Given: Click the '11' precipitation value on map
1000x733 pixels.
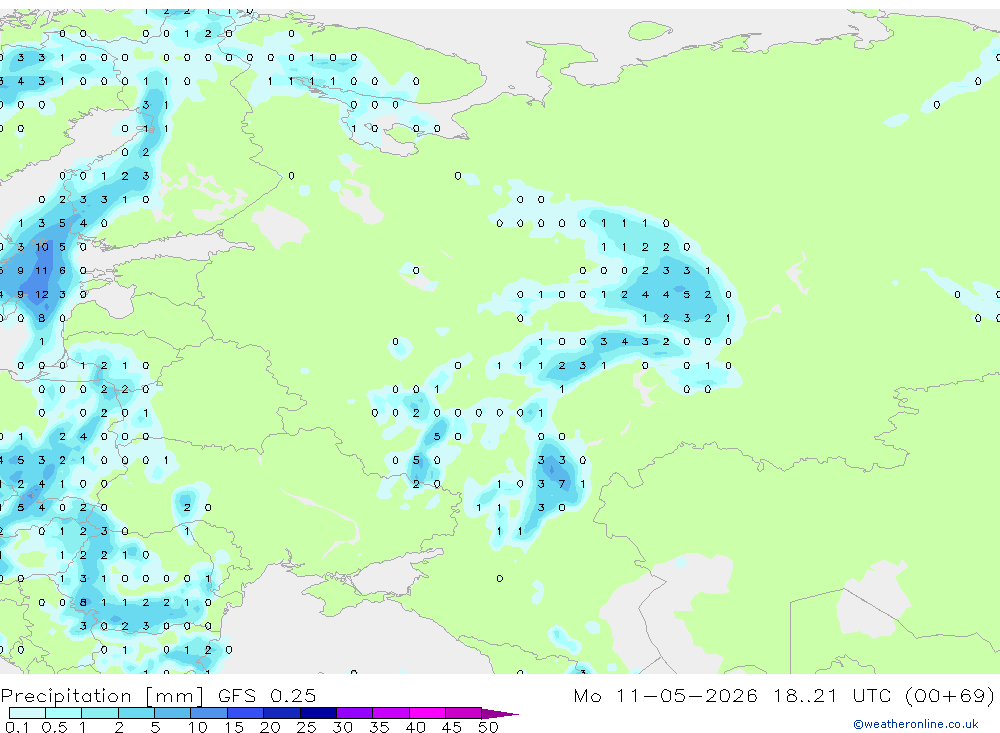Looking at the screenshot, I should pyautogui.click(x=41, y=270).
